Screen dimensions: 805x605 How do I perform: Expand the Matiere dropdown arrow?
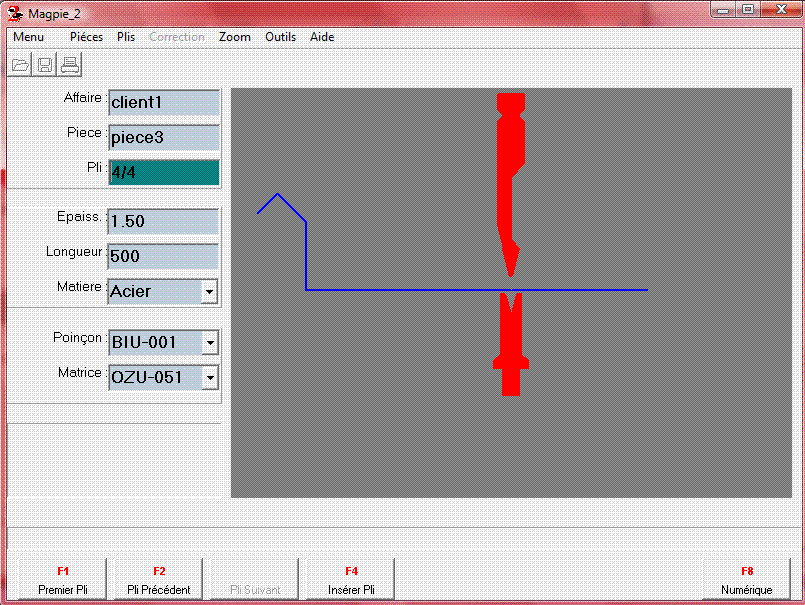click(x=209, y=292)
